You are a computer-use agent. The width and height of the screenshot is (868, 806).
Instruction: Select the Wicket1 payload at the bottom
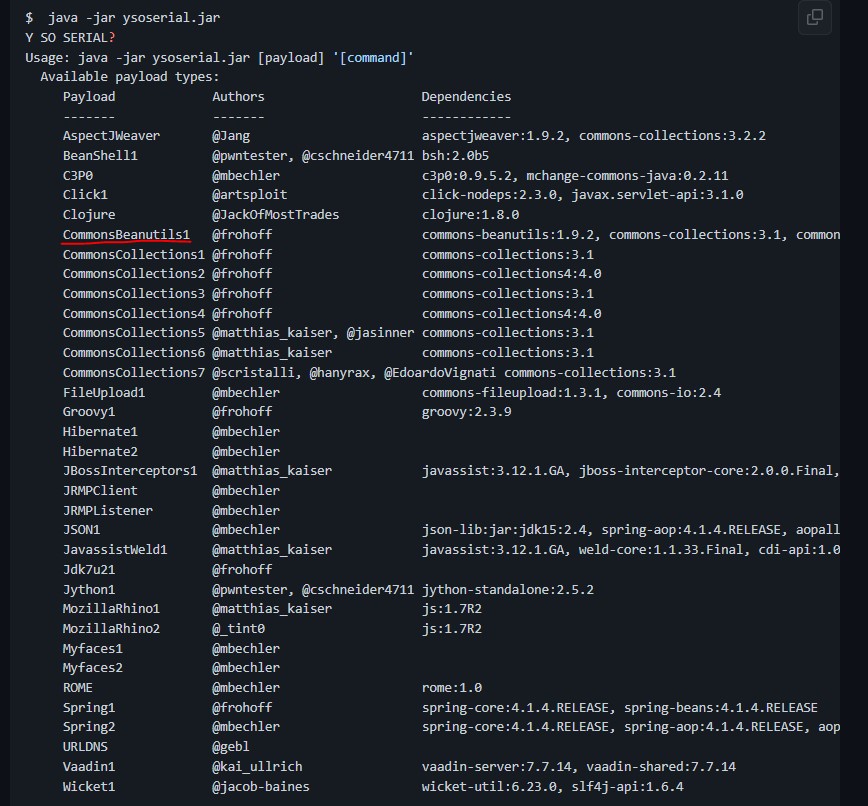(88, 786)
